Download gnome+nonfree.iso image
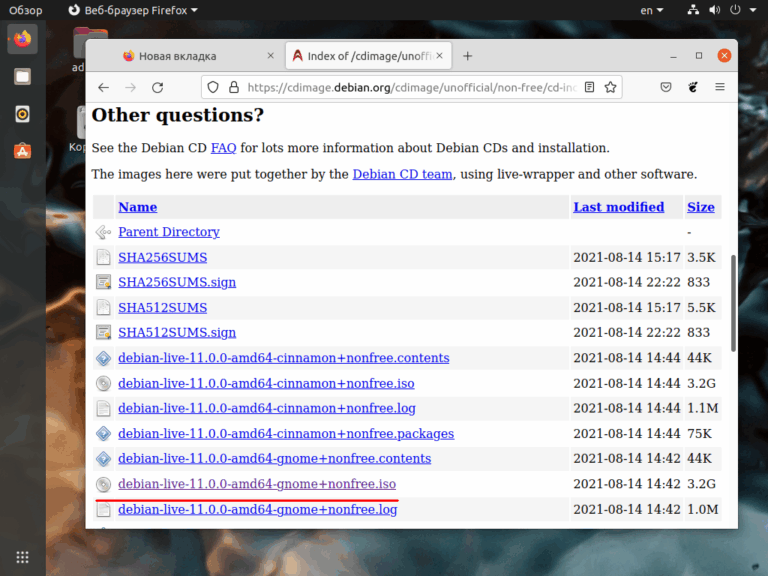Viewport: 768px width, 576px height. point(257,484)
